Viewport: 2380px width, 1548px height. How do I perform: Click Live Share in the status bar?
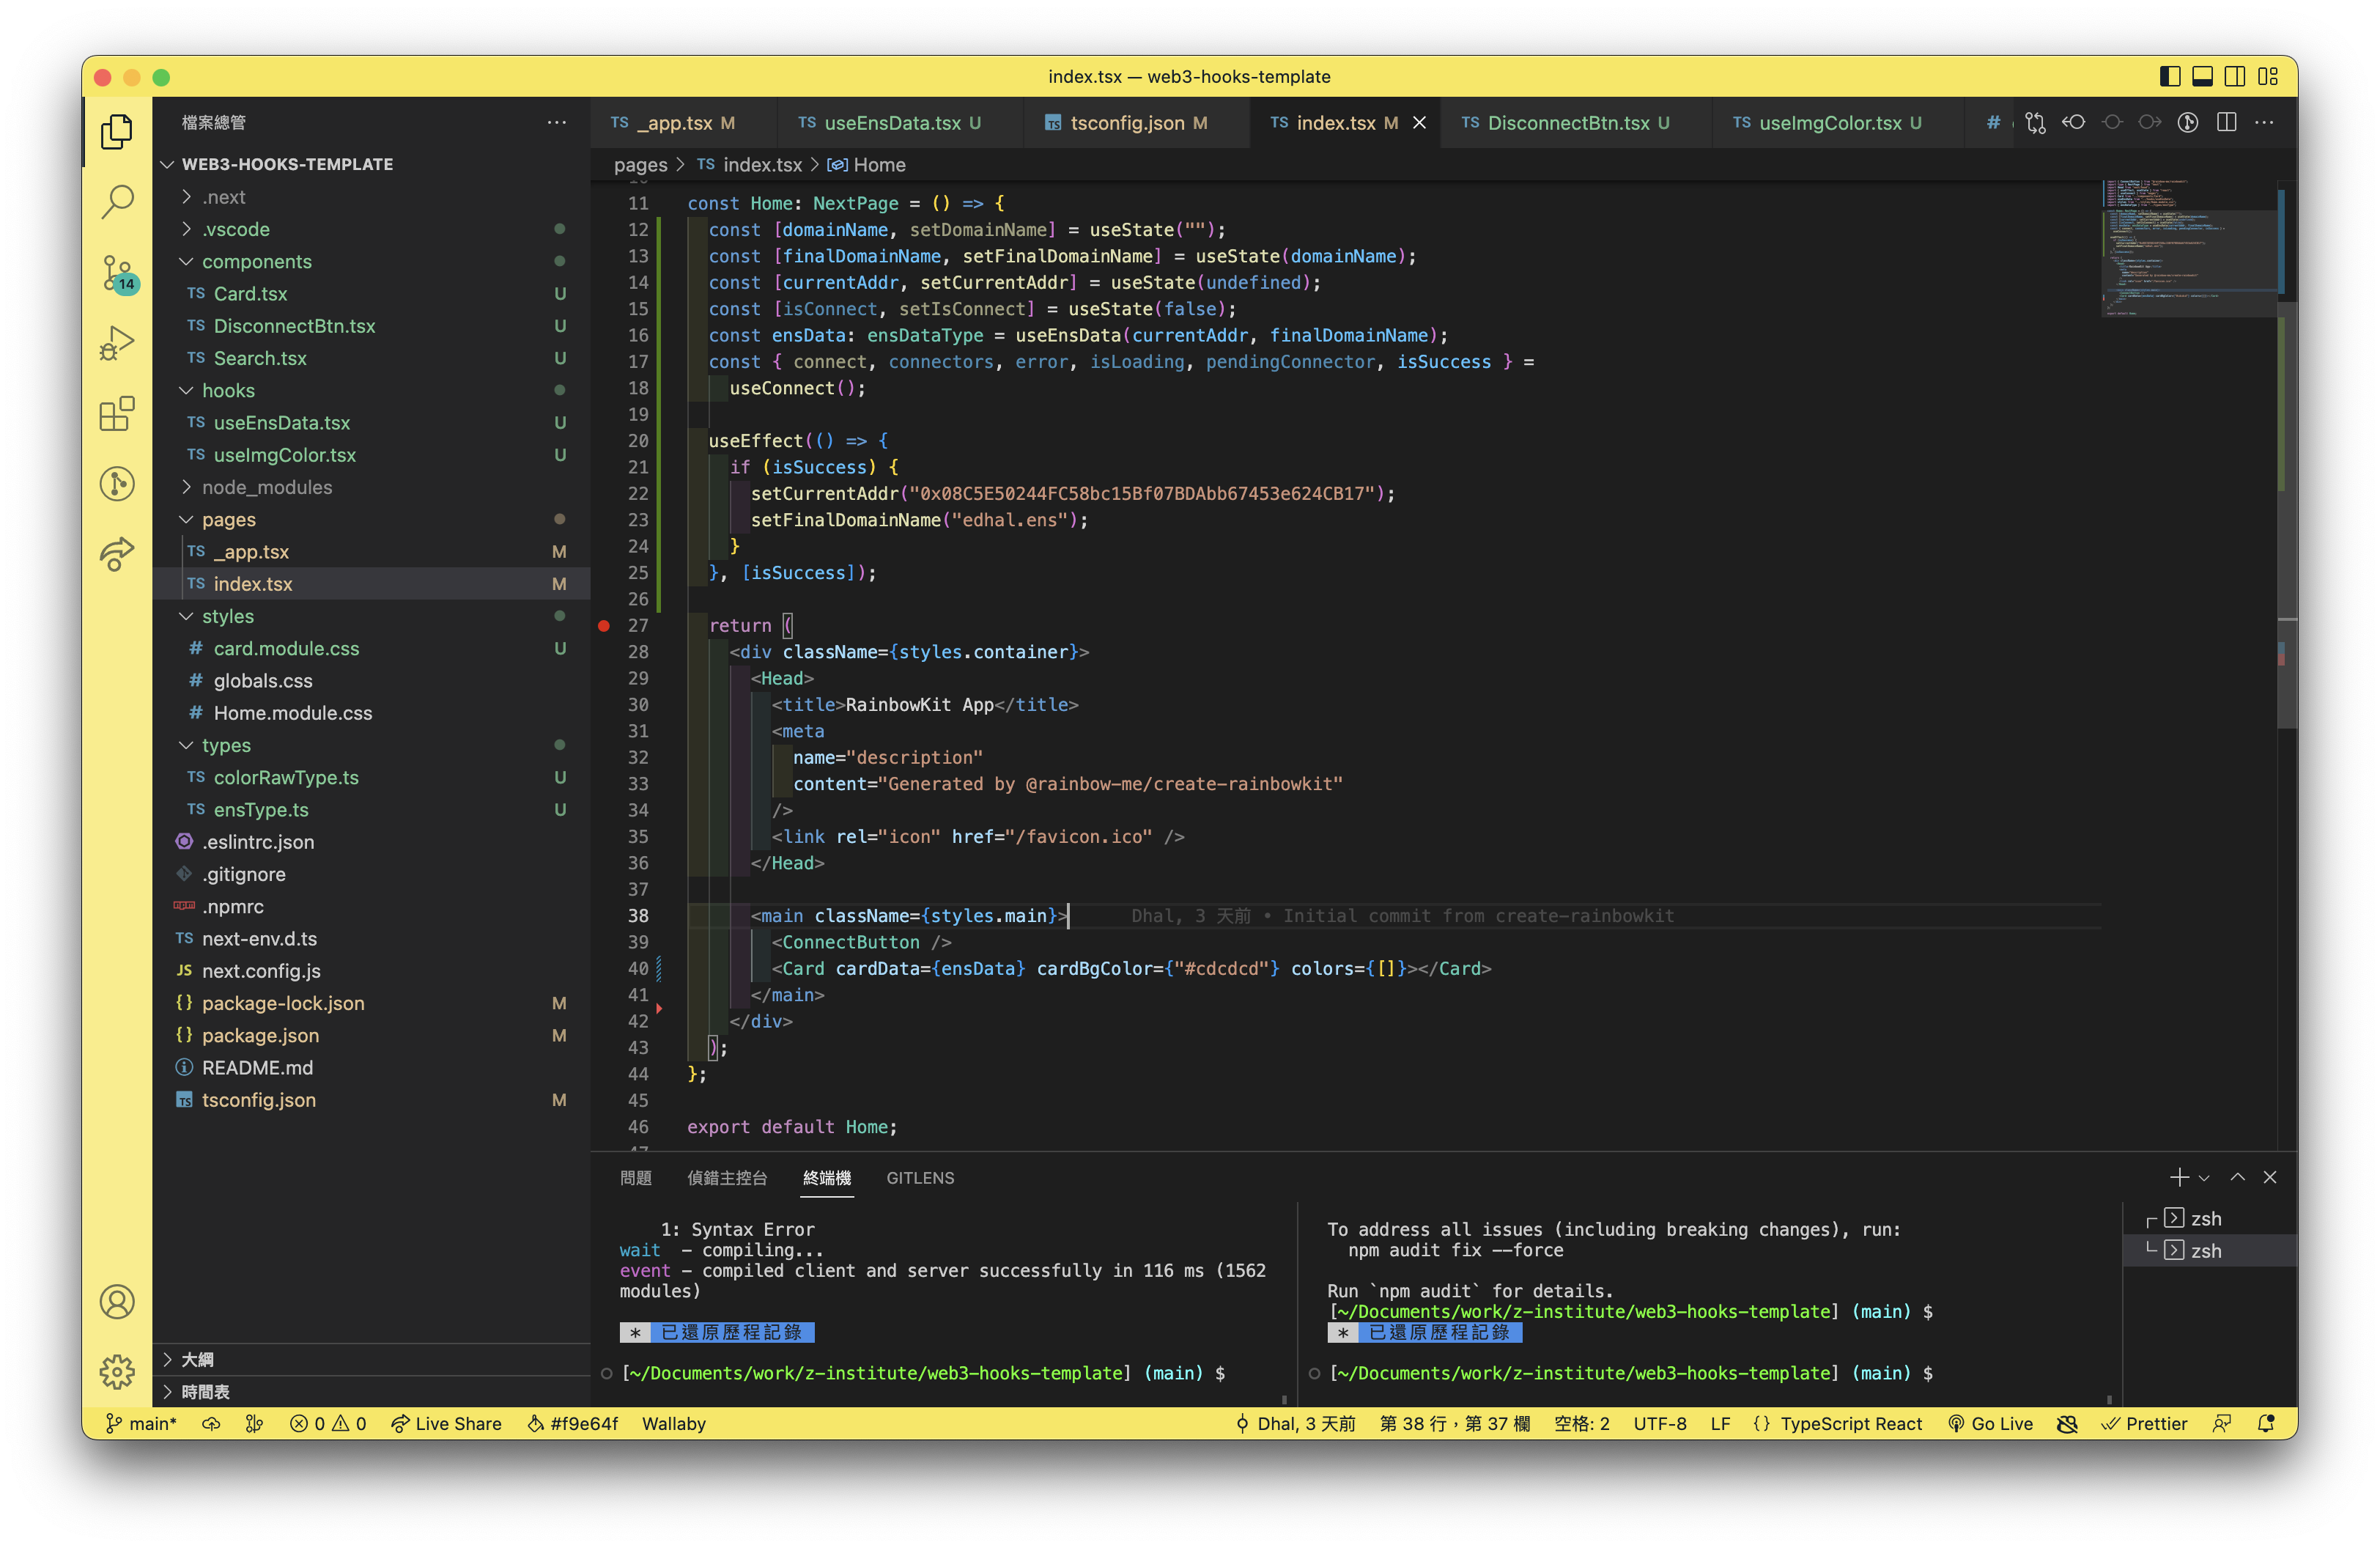point(447,1423)
